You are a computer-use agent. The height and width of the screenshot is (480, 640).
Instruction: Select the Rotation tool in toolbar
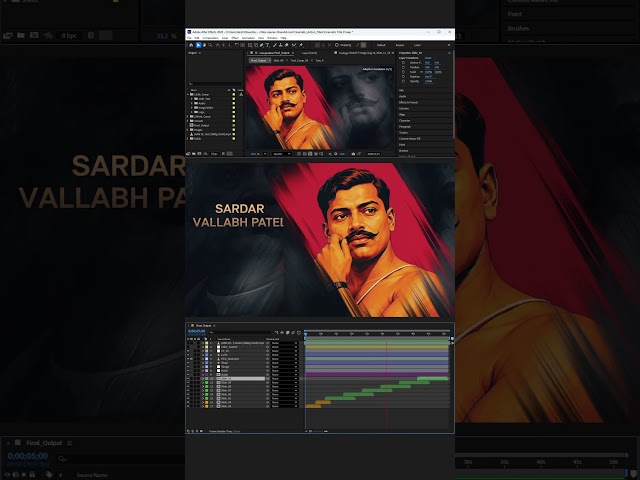point(236,45)
